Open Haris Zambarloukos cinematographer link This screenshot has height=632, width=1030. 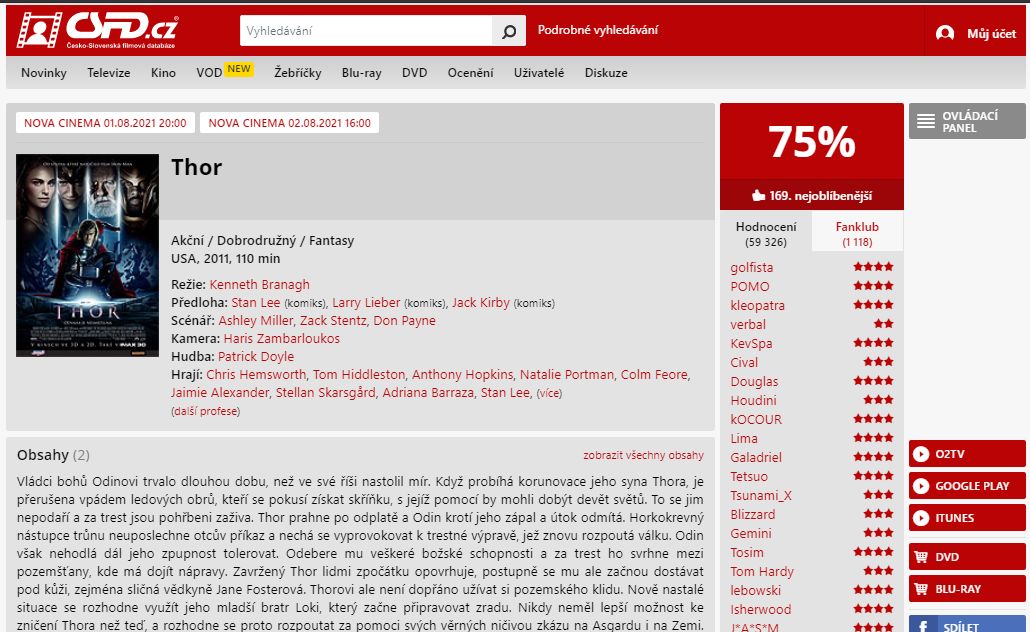(282, 338)
